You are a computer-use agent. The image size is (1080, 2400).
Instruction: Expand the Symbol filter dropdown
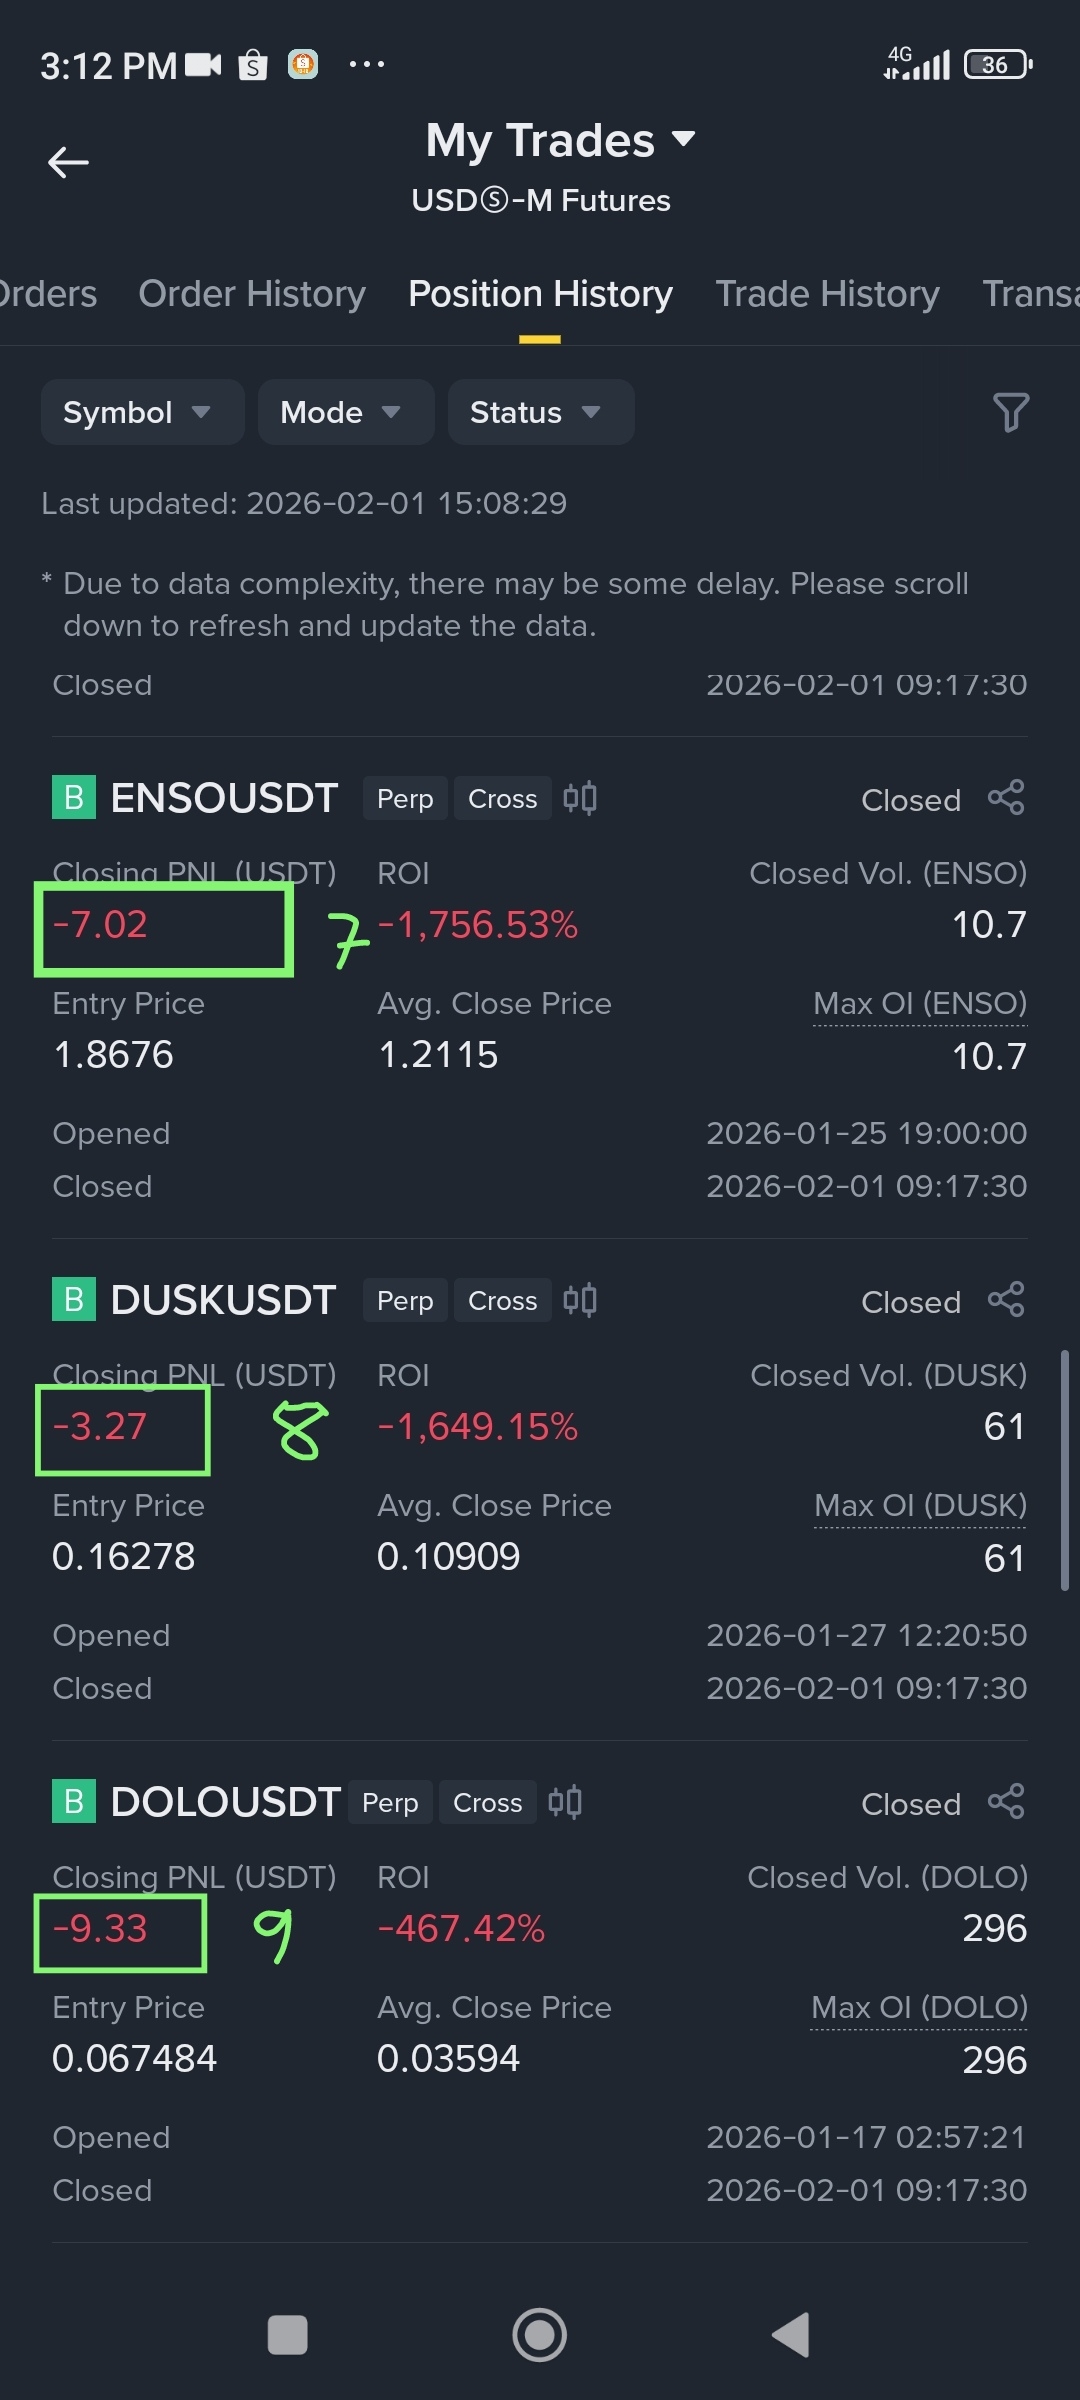pos(142,412)
